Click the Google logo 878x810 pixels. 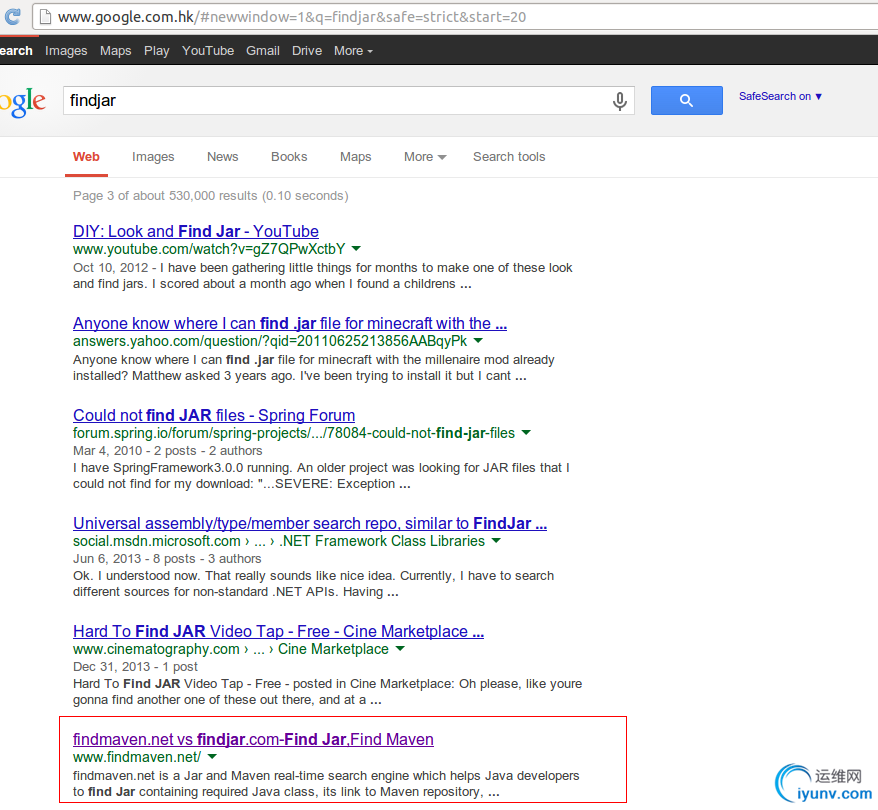pos(22,102)
